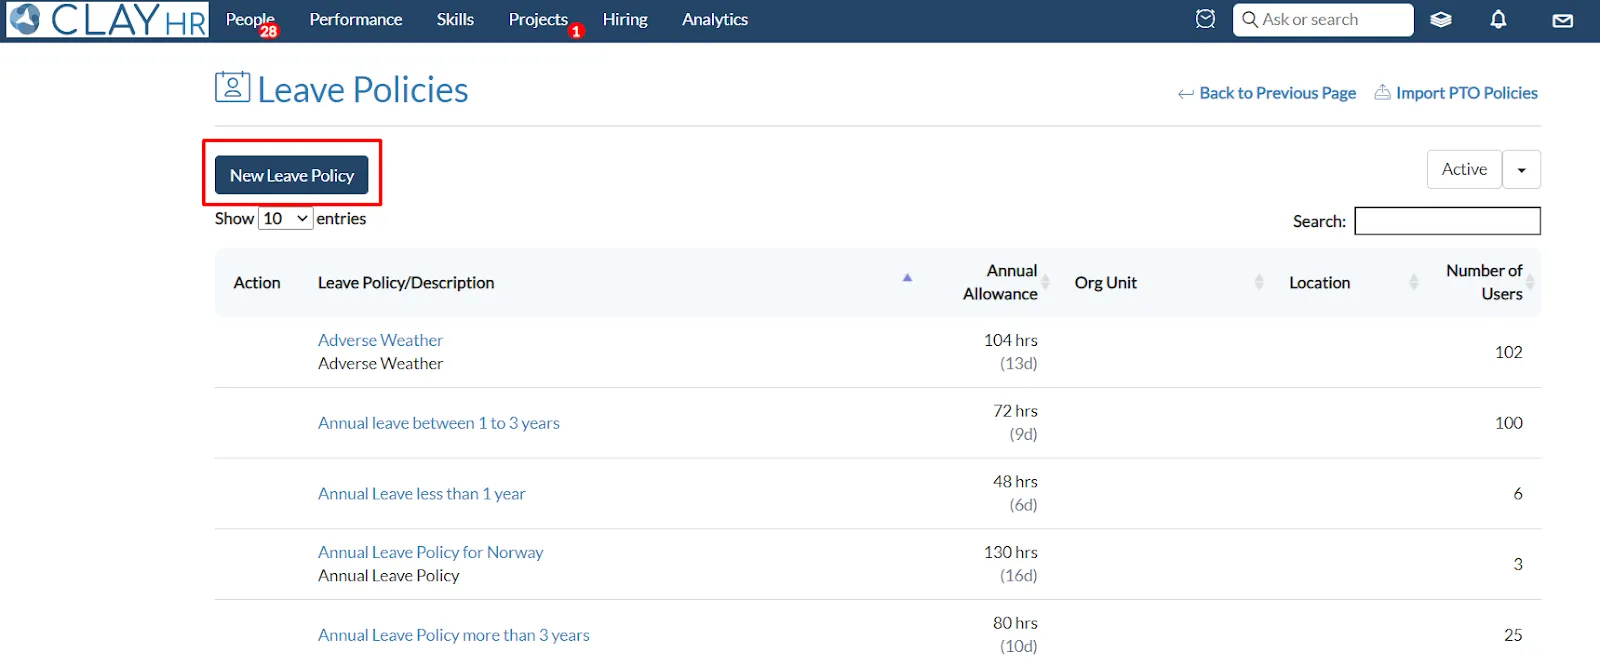1600x666 pixels.
Task: Open the Skills menu
Action: coord(455,19)
